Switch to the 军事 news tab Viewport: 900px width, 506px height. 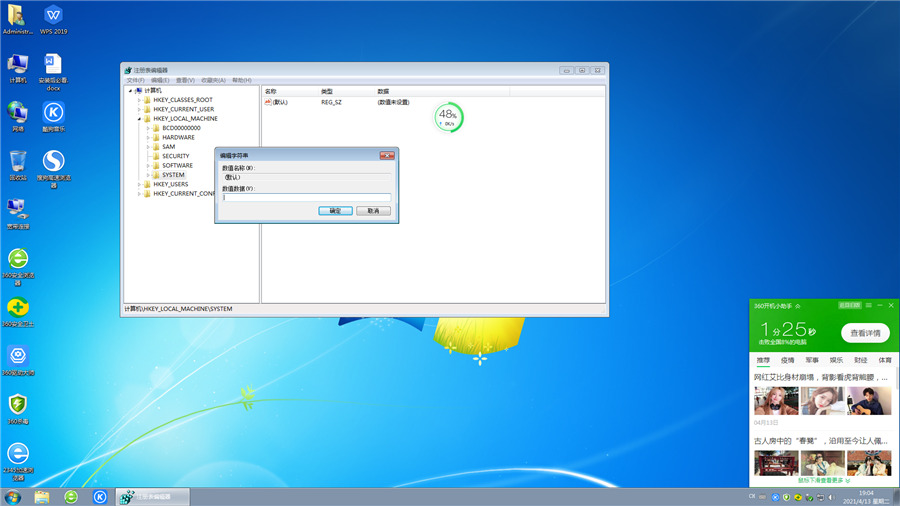pos(812,360)
